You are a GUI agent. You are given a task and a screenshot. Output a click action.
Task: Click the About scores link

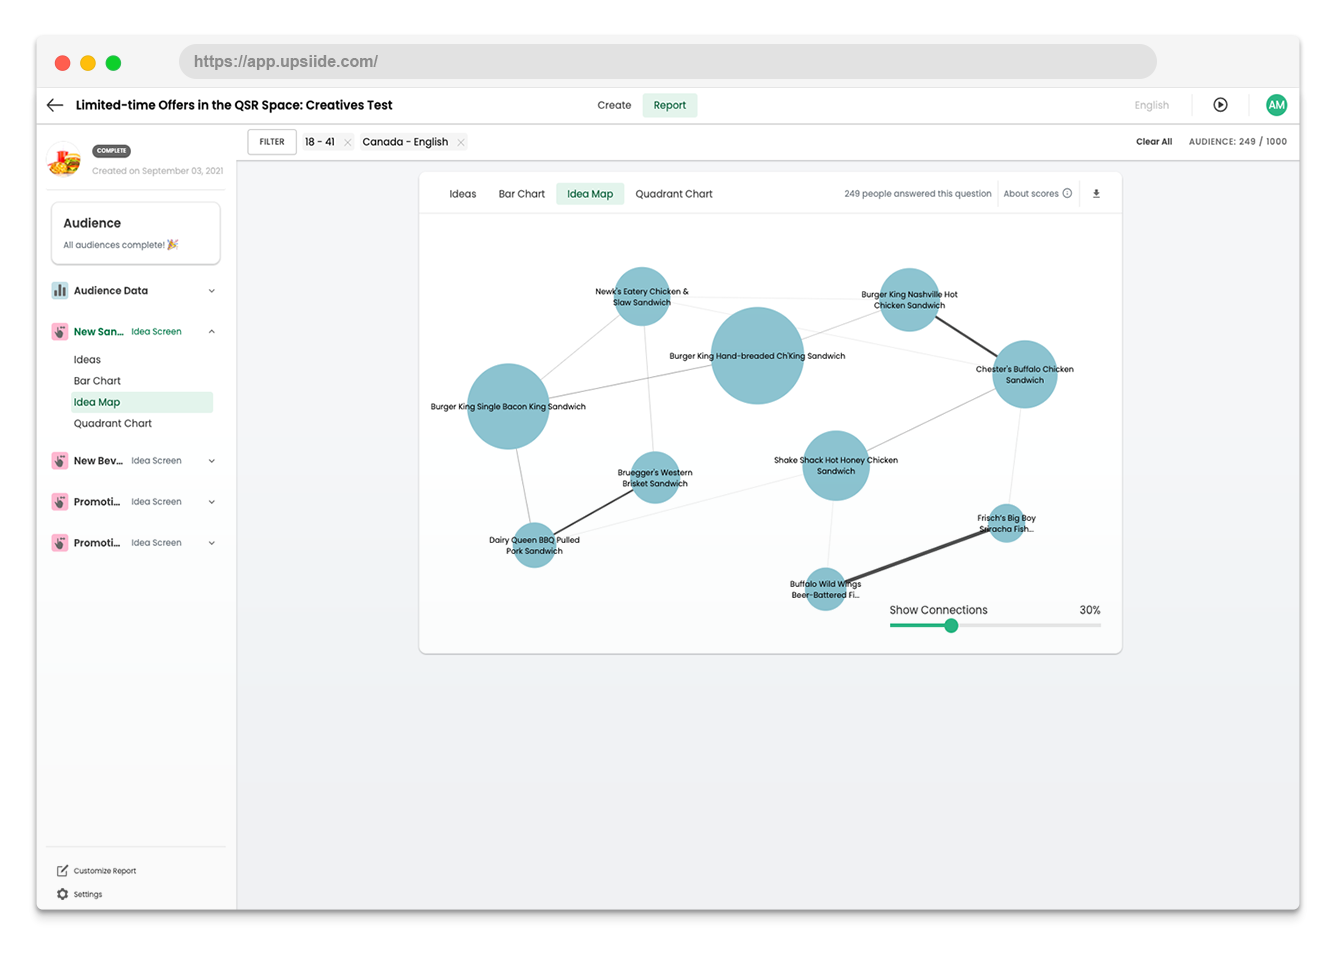1031,194
